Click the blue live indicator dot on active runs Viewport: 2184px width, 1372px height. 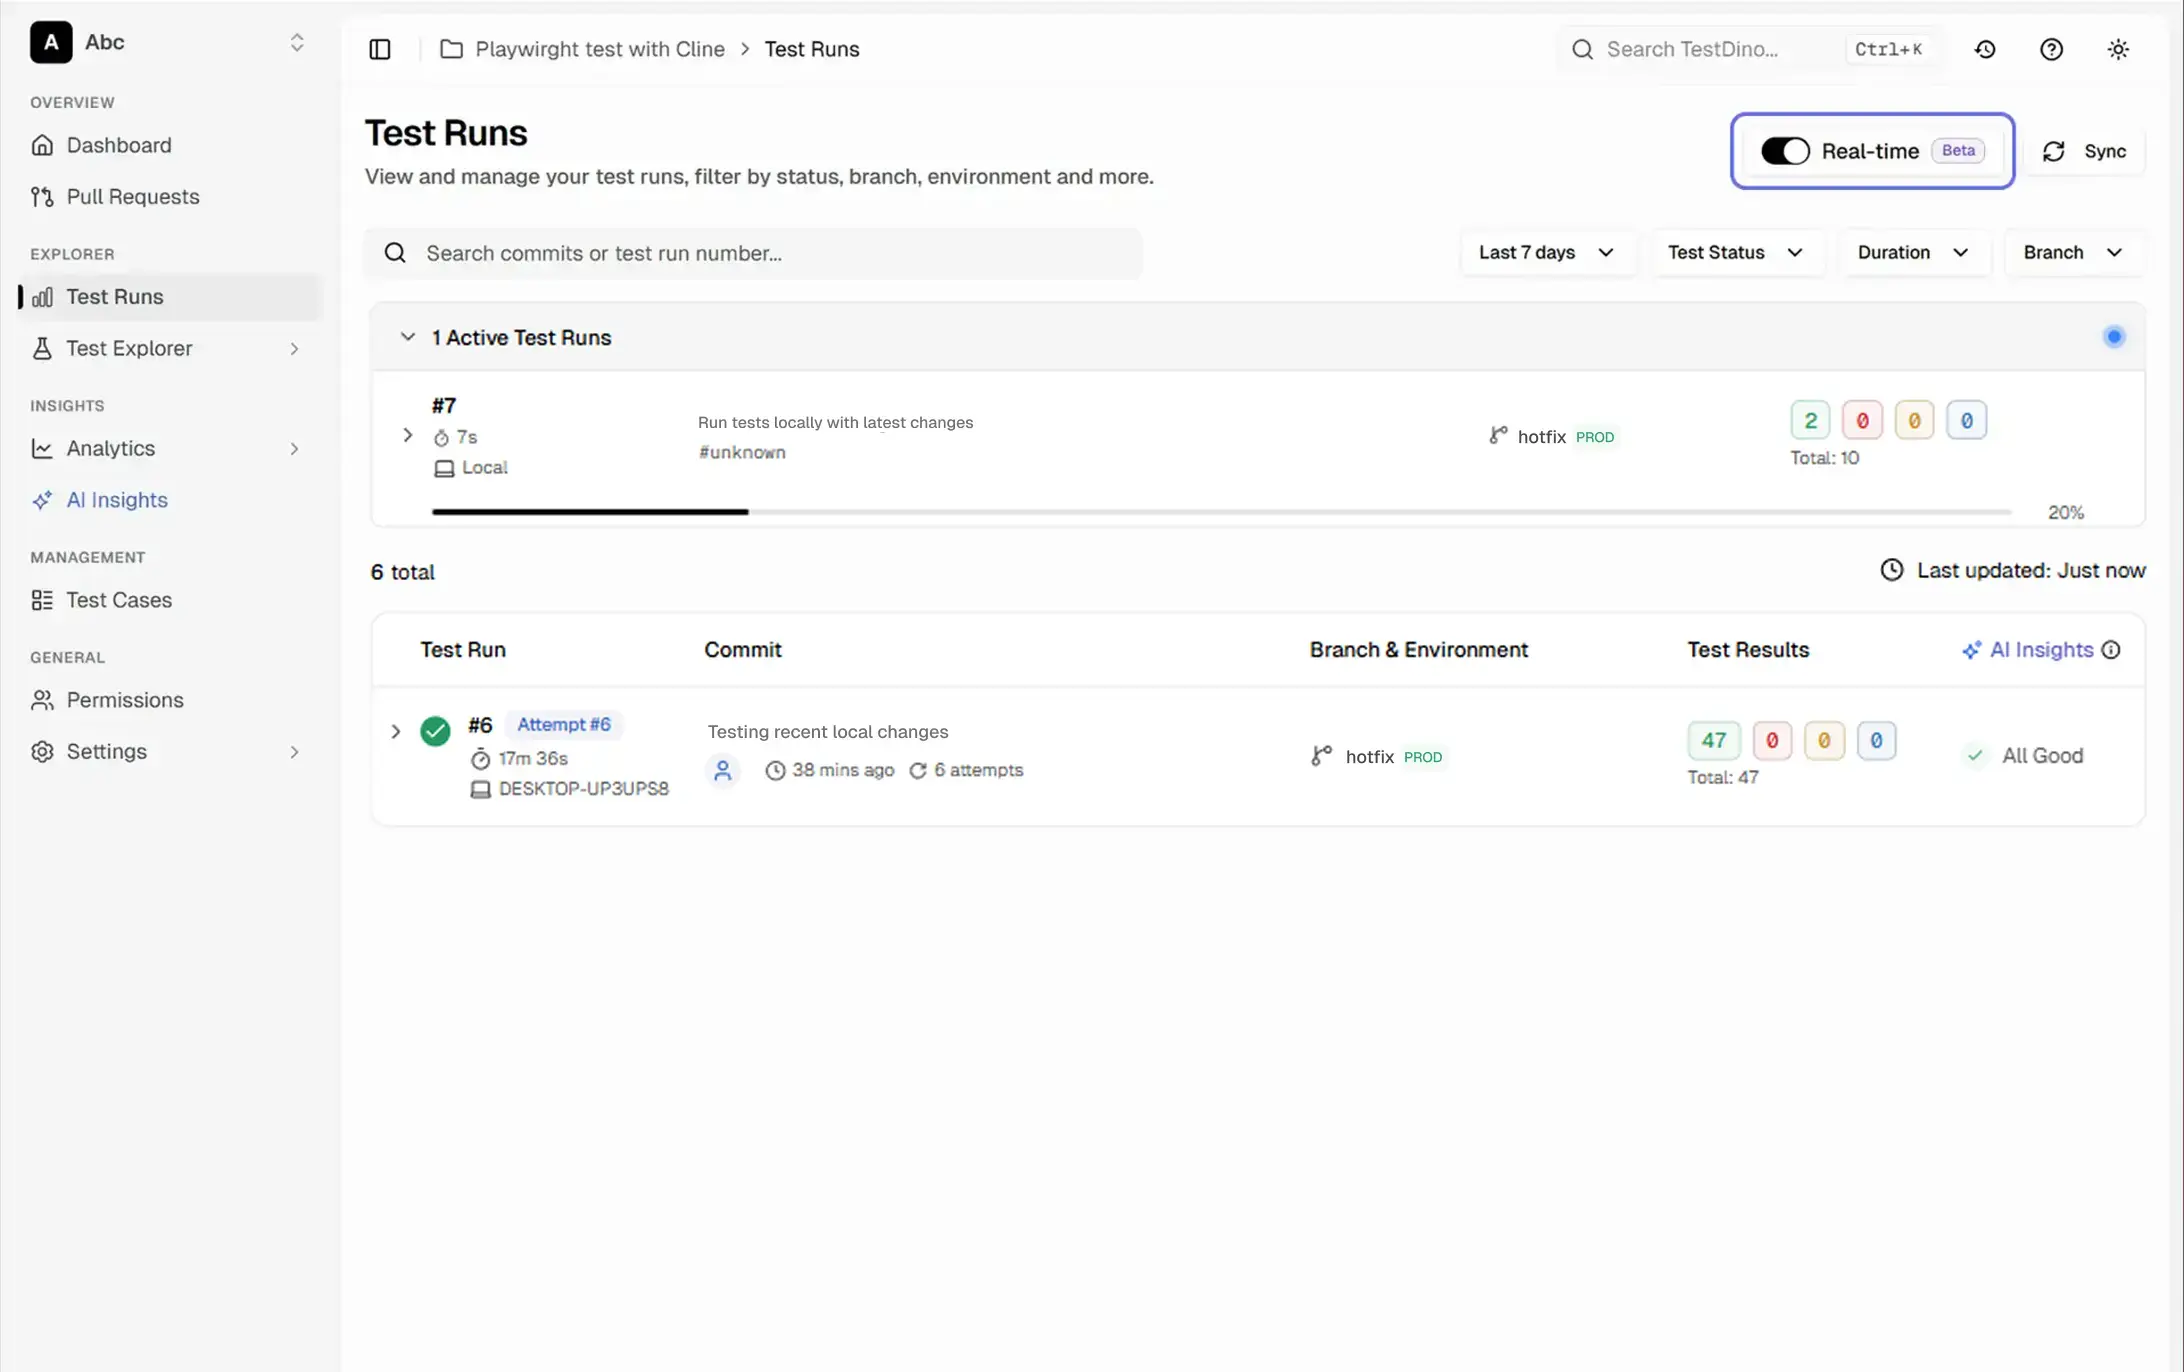coord(2114,337)
